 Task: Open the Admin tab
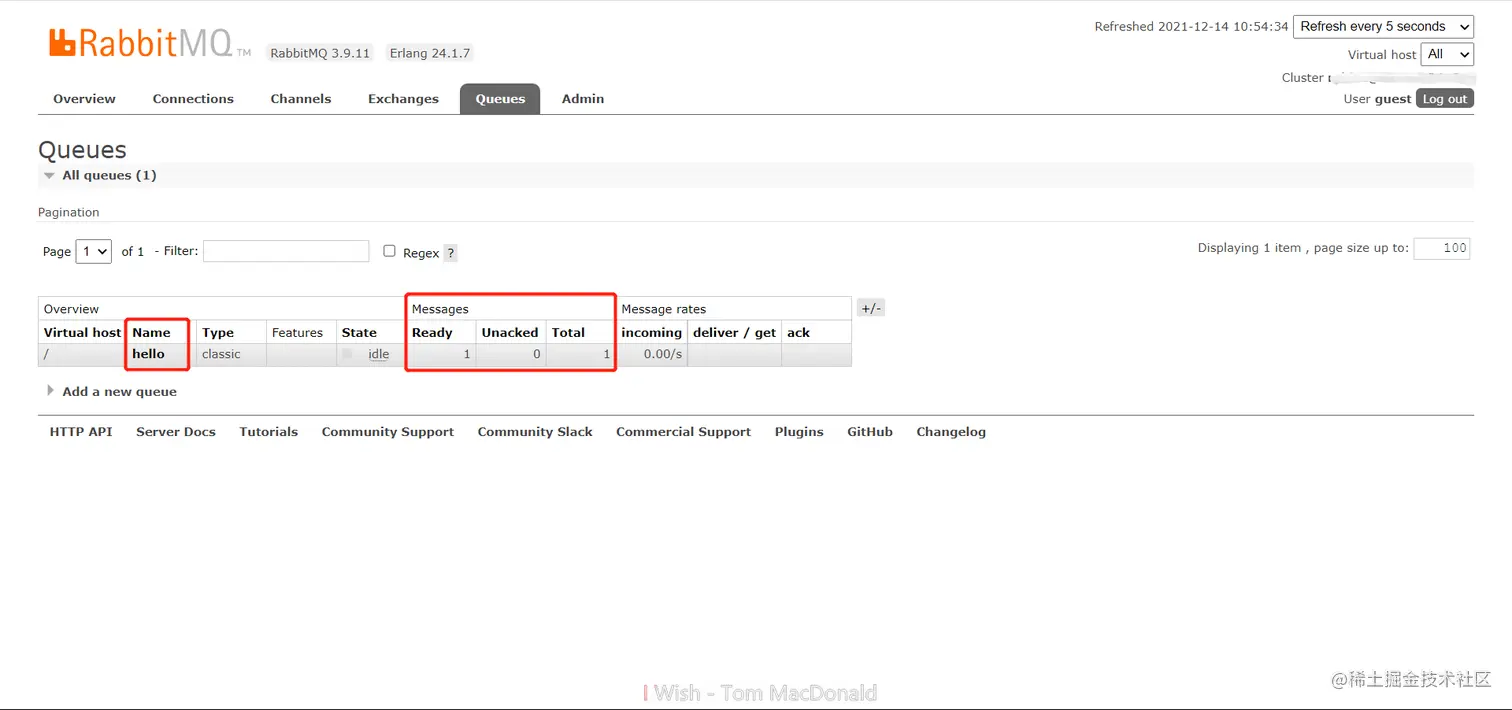[583, 99]
